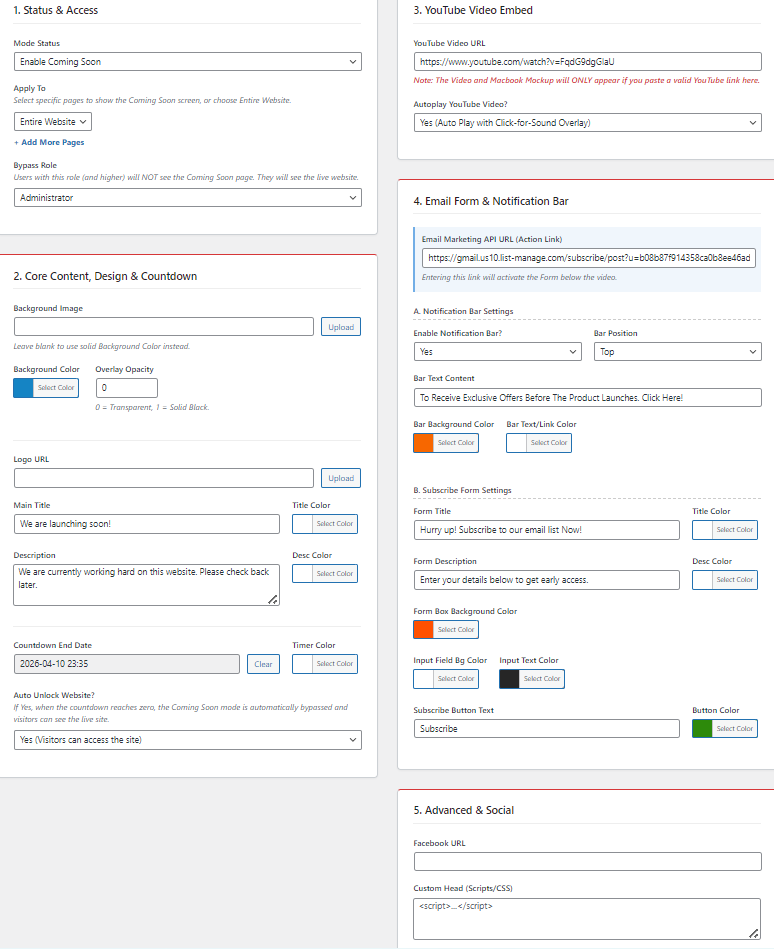
Task: Open the Main Title Color picker
Action: click(325, 524)
